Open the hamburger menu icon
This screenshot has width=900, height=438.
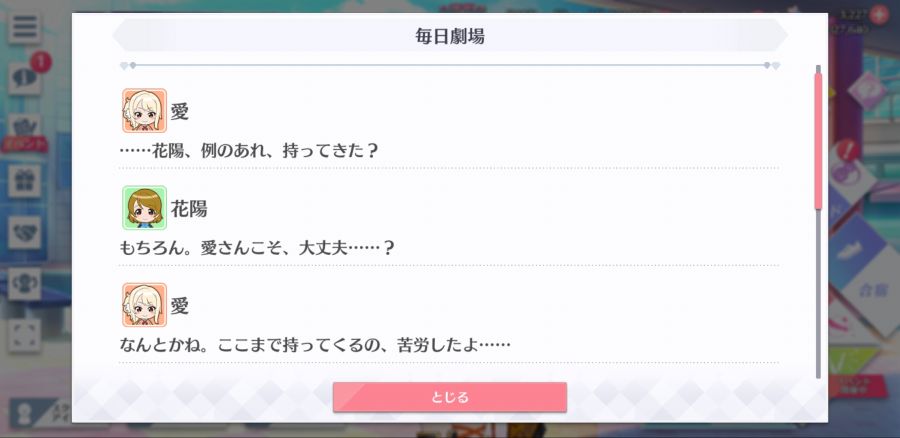(x=24, y=28)
